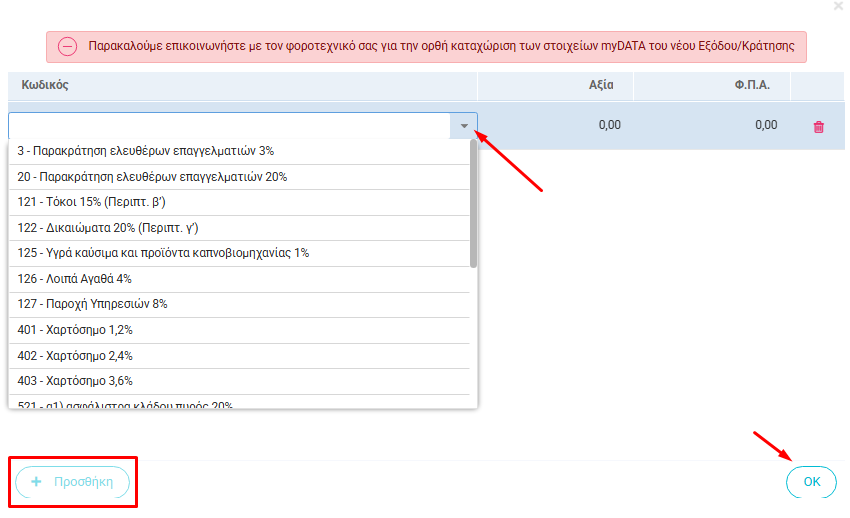The width and height of the screenshot is (850, 518).
Task: Confirm with the OK button
Action: (812, 482)
